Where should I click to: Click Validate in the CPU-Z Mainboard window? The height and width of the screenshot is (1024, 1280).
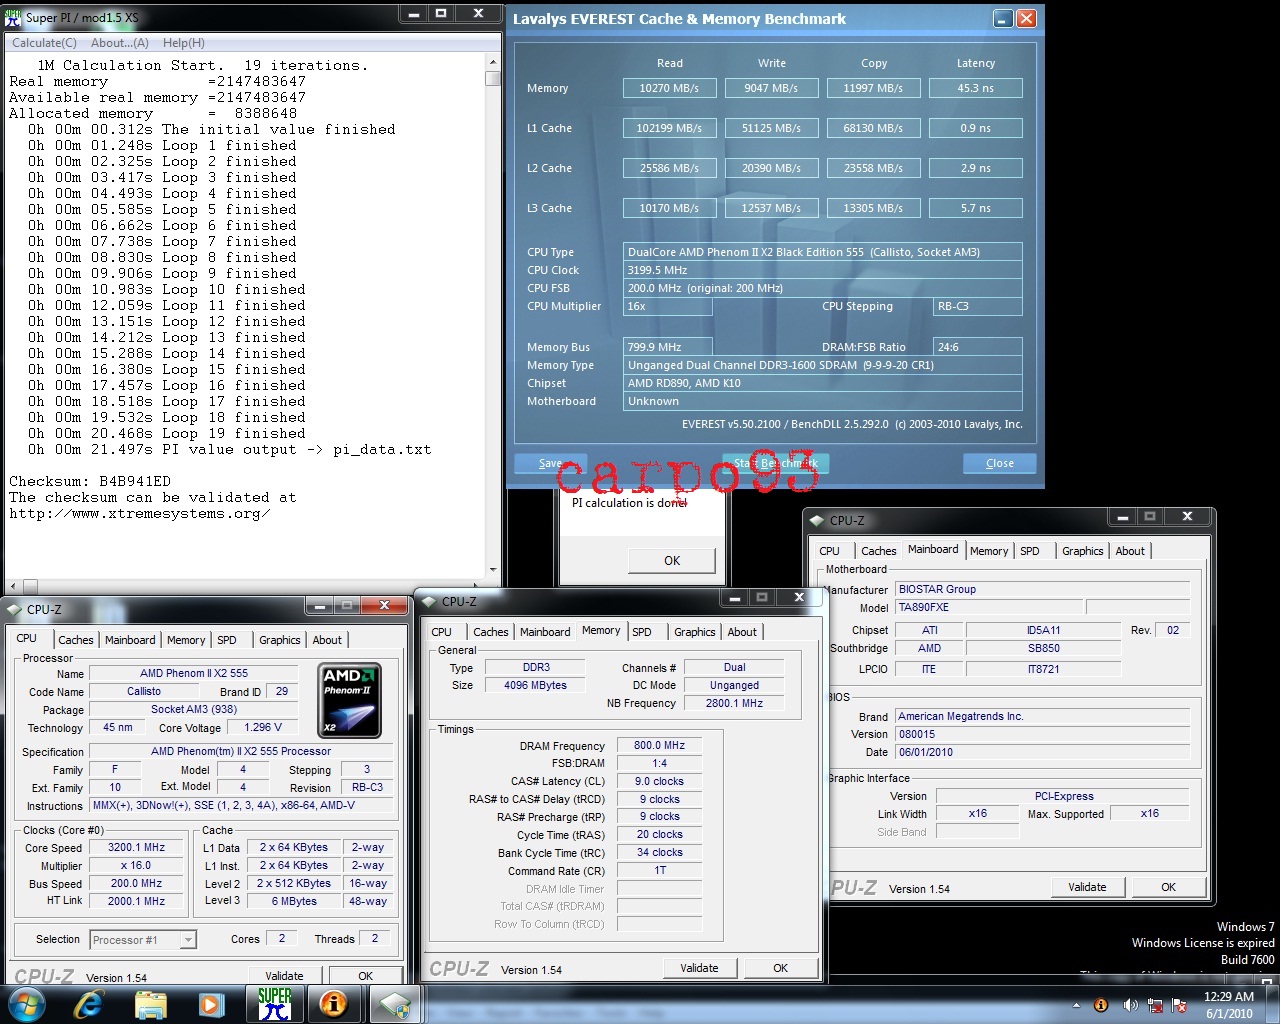pyautogui.click(x=1087, y=887)
